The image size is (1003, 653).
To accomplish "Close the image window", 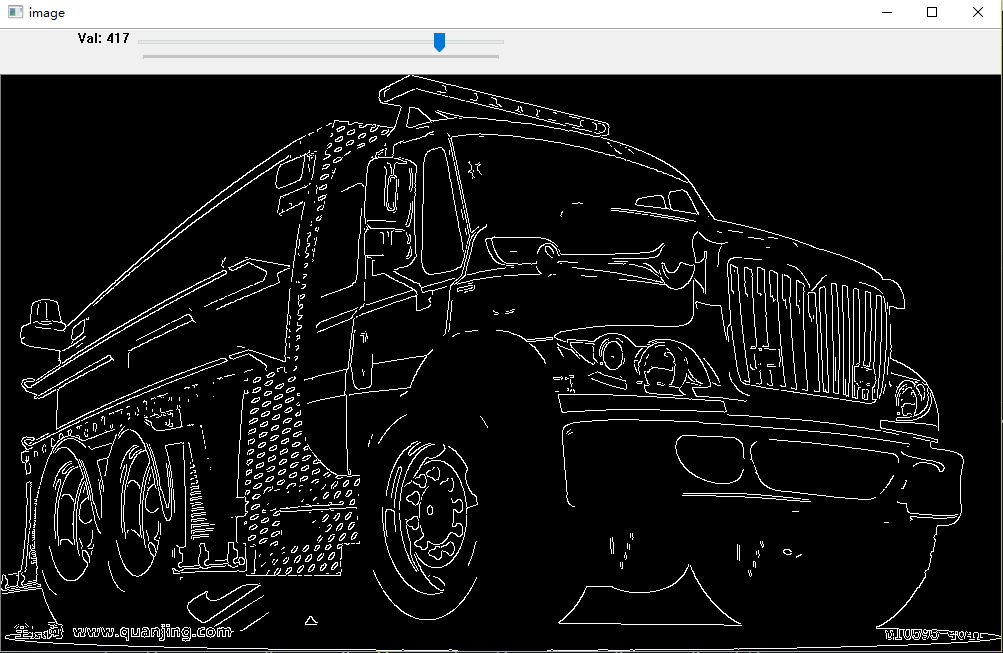I will point(977,12).
